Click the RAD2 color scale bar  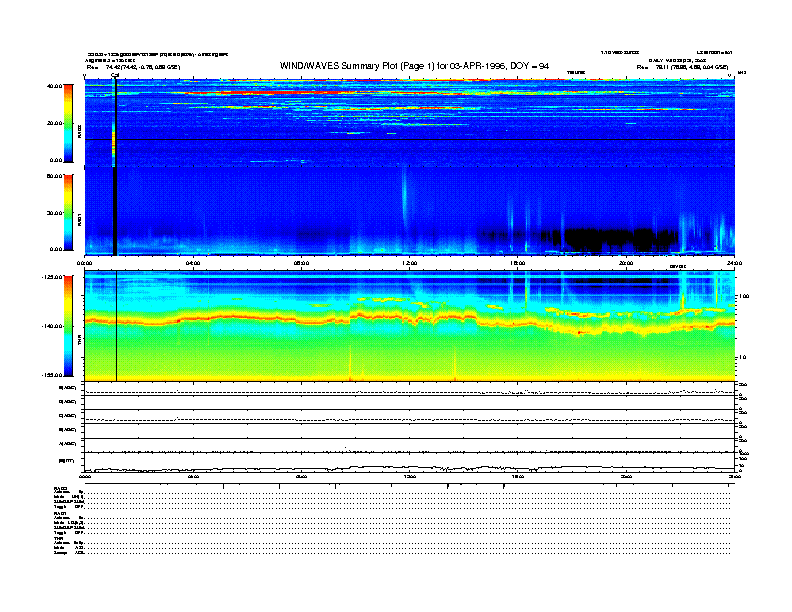coord(68,123)
